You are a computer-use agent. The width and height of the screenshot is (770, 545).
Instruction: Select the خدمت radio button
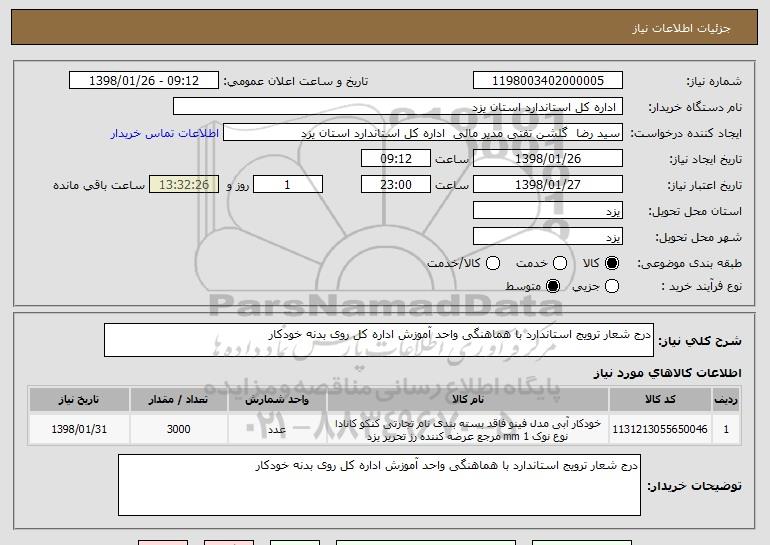pos(560,263)
